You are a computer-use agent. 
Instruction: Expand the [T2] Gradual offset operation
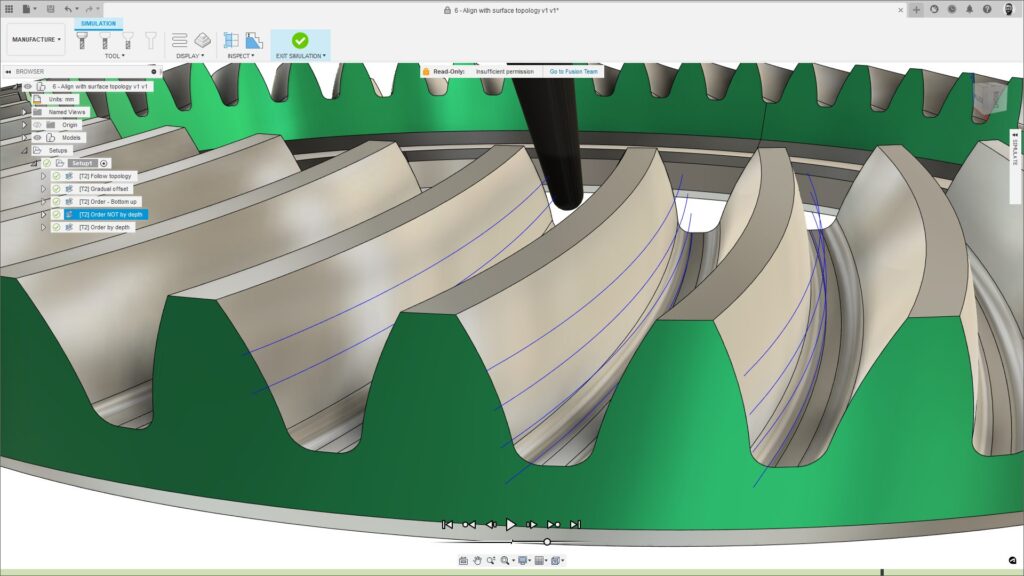pyautogui.click(x=43, y=189)
